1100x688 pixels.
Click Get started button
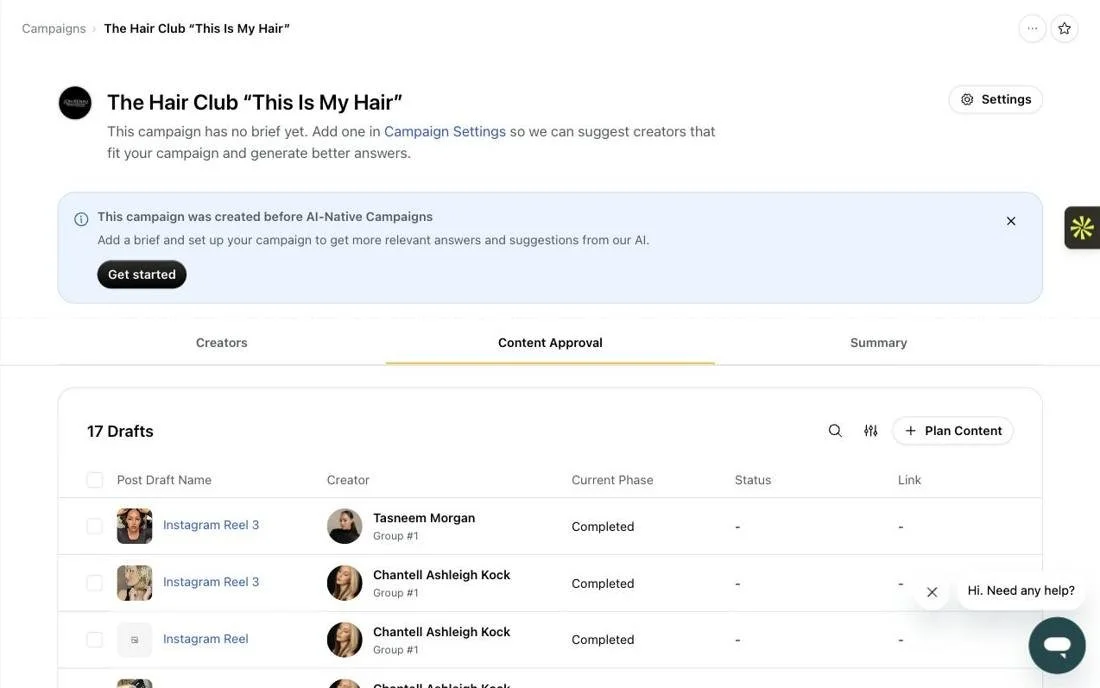142,274
